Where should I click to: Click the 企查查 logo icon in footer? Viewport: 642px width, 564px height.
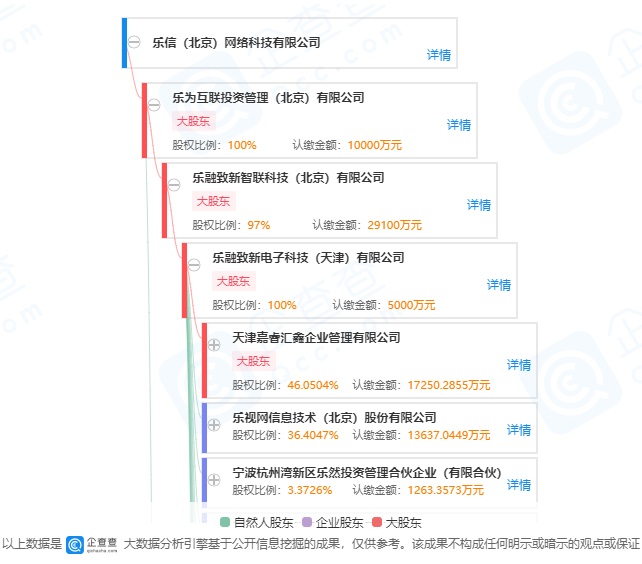coord(75,545)
